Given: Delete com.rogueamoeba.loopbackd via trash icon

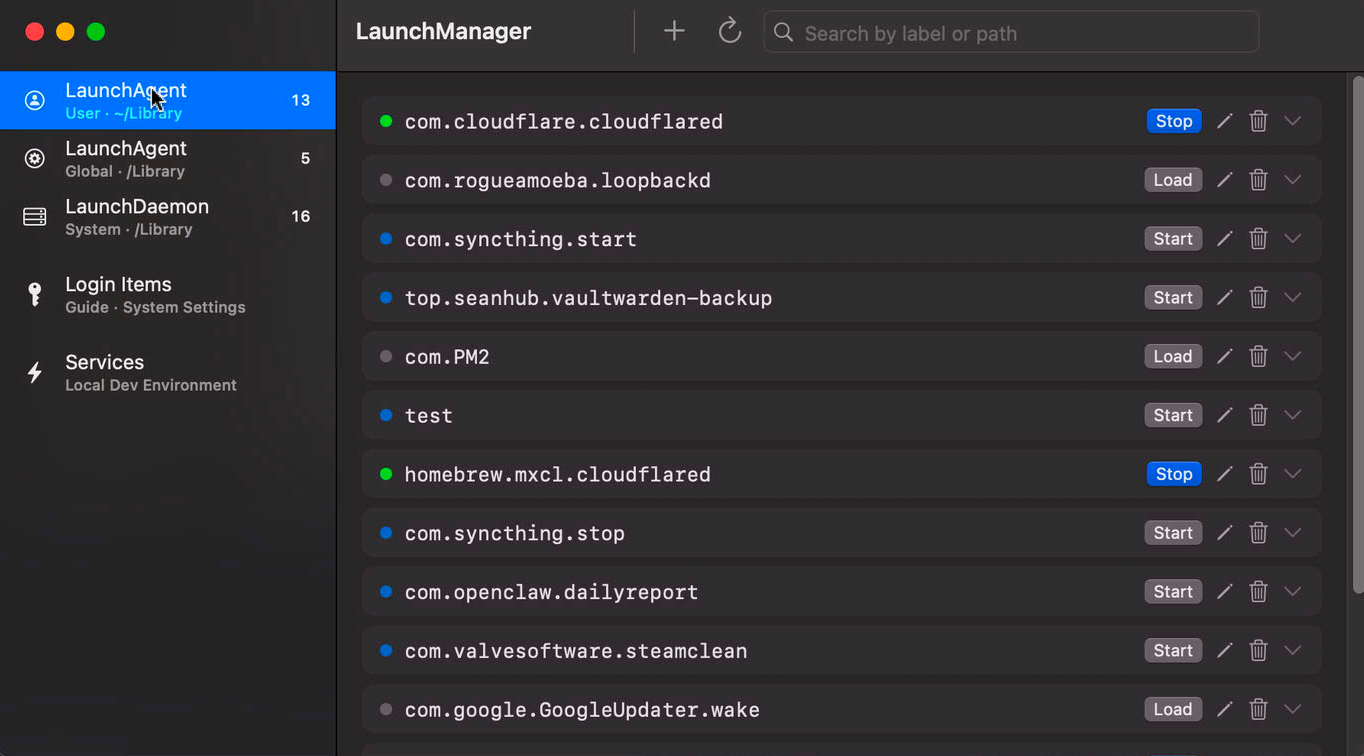Looking at the screenshot, I should coord(1259,180).
